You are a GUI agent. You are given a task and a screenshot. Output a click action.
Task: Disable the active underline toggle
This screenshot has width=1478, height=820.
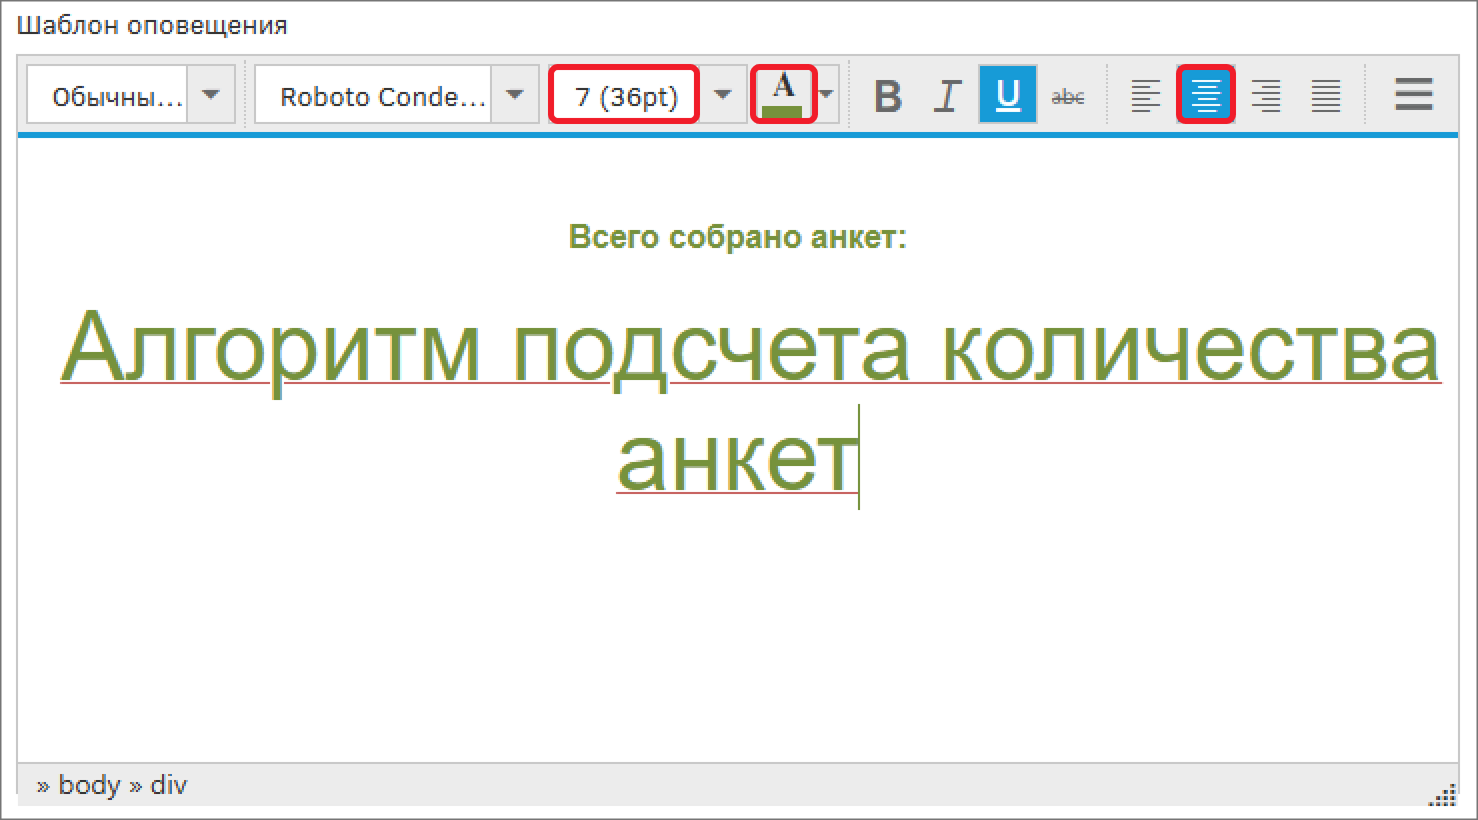pyautogui.click(x=1006, y=94)
